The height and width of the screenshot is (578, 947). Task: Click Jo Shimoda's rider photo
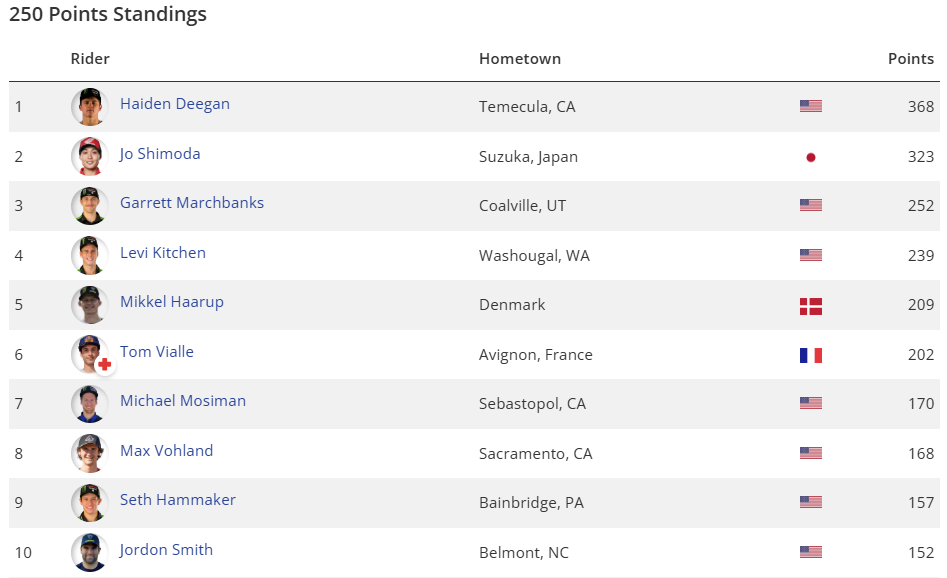[89, 156]
